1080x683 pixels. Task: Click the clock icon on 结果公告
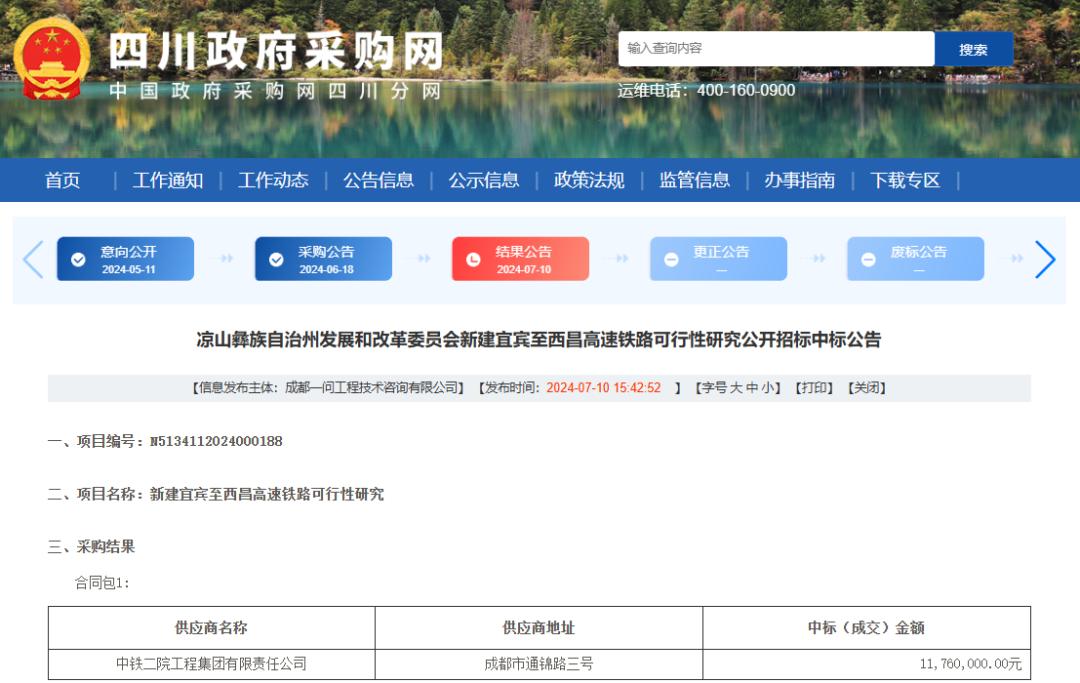coord(473,260)
